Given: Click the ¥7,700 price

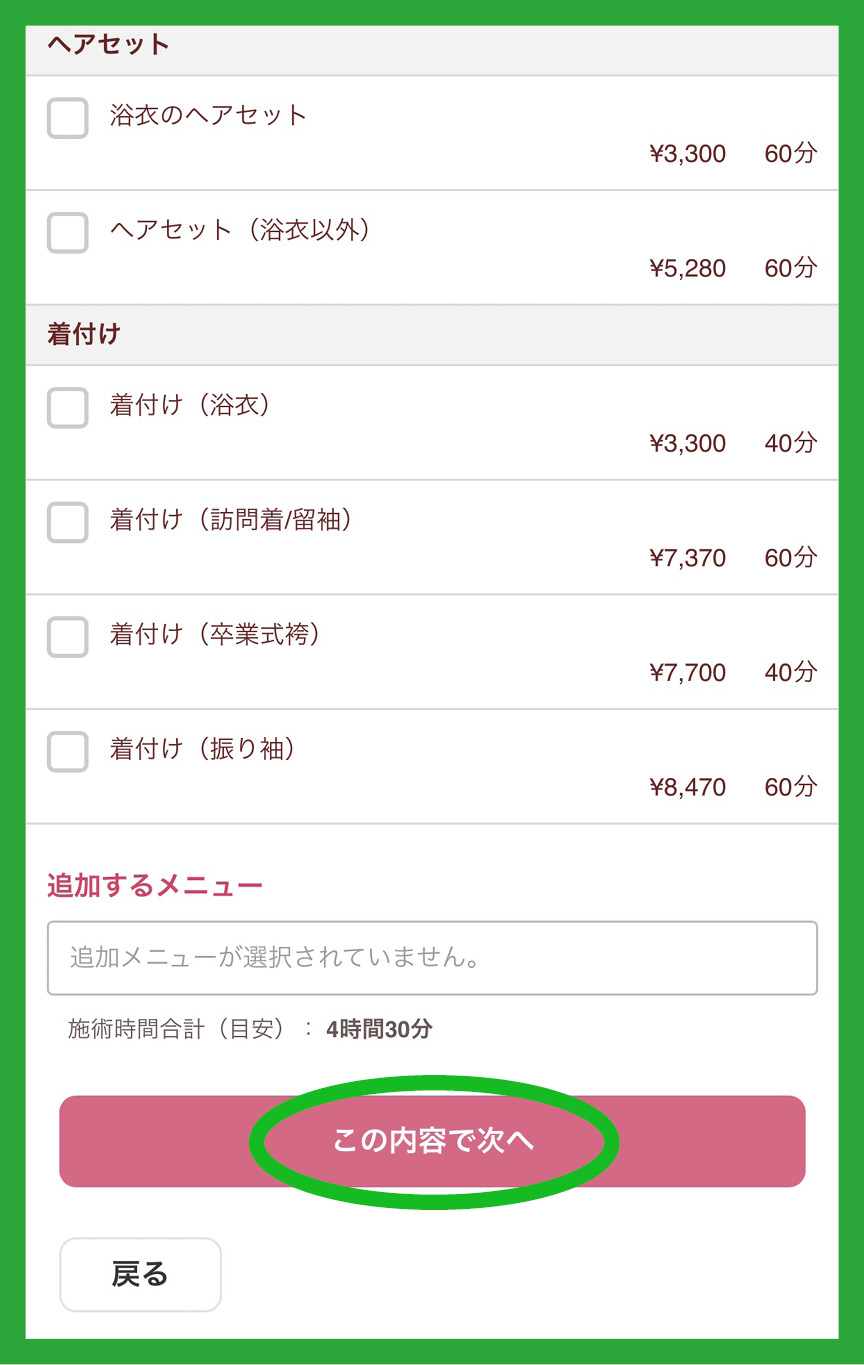Looking at the screenshot, I should tap(688, 673).
